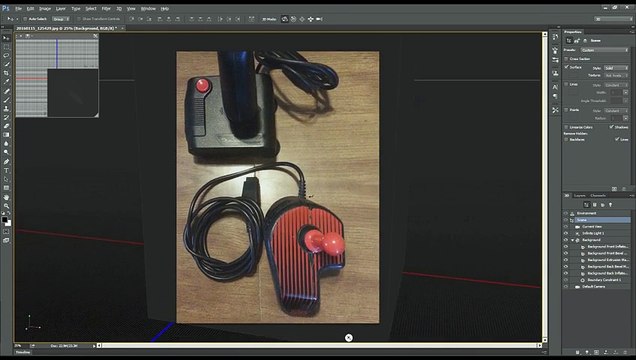The height and width of the screenshot is (360, 636).
Task: Click the horizontal scrollbar under the canvas
Action: tap(319, 346)
